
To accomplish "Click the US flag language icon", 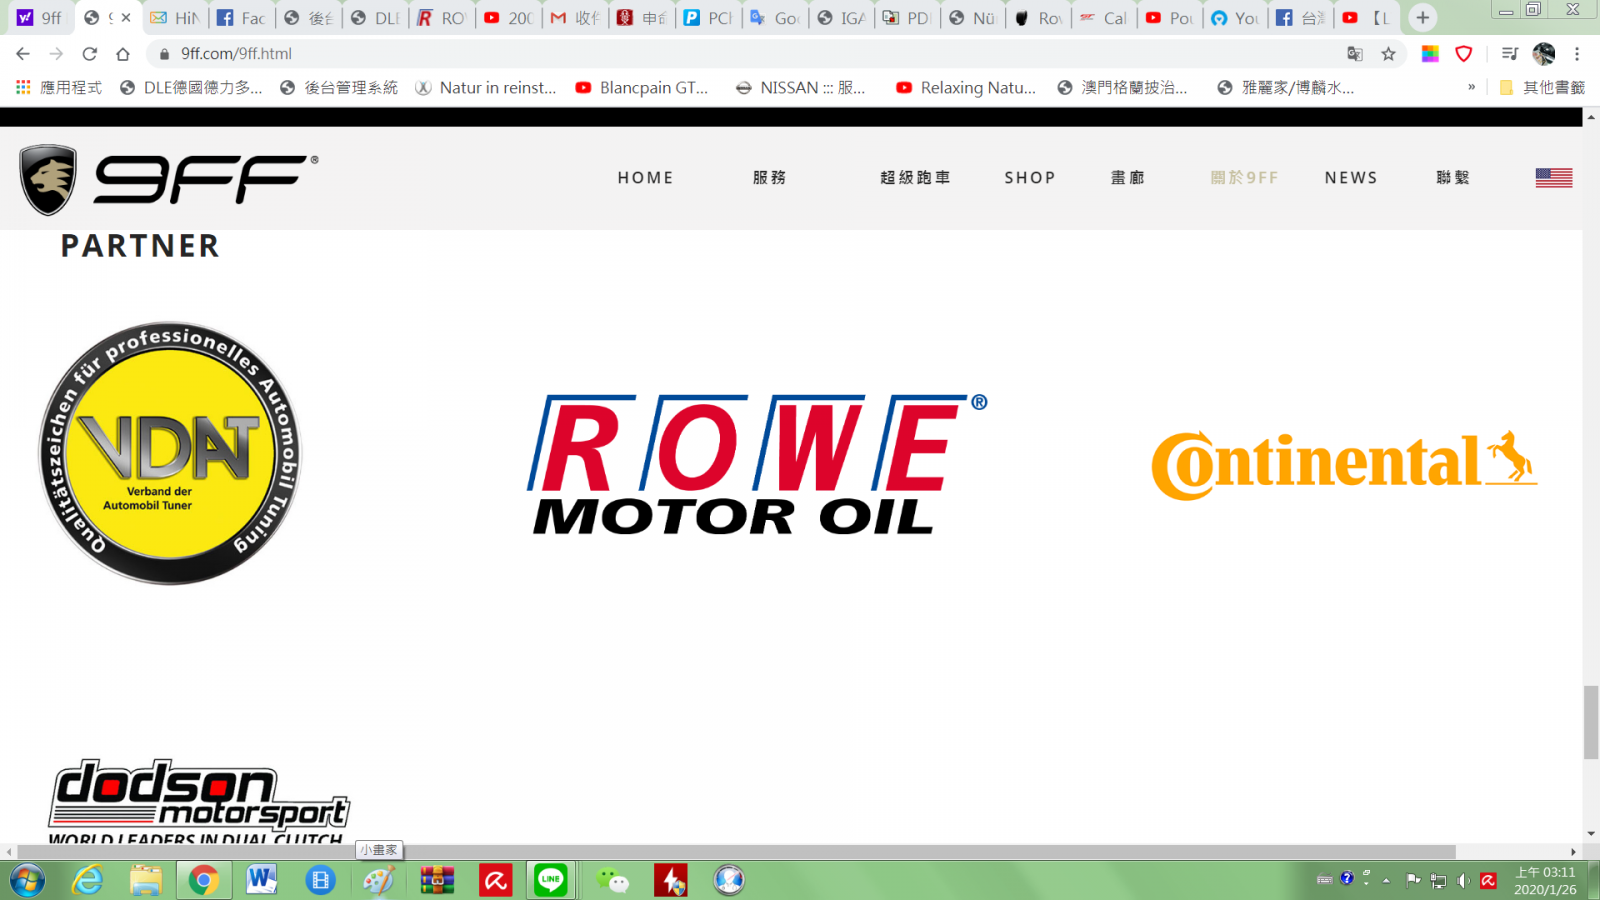I will [1553, 178].
